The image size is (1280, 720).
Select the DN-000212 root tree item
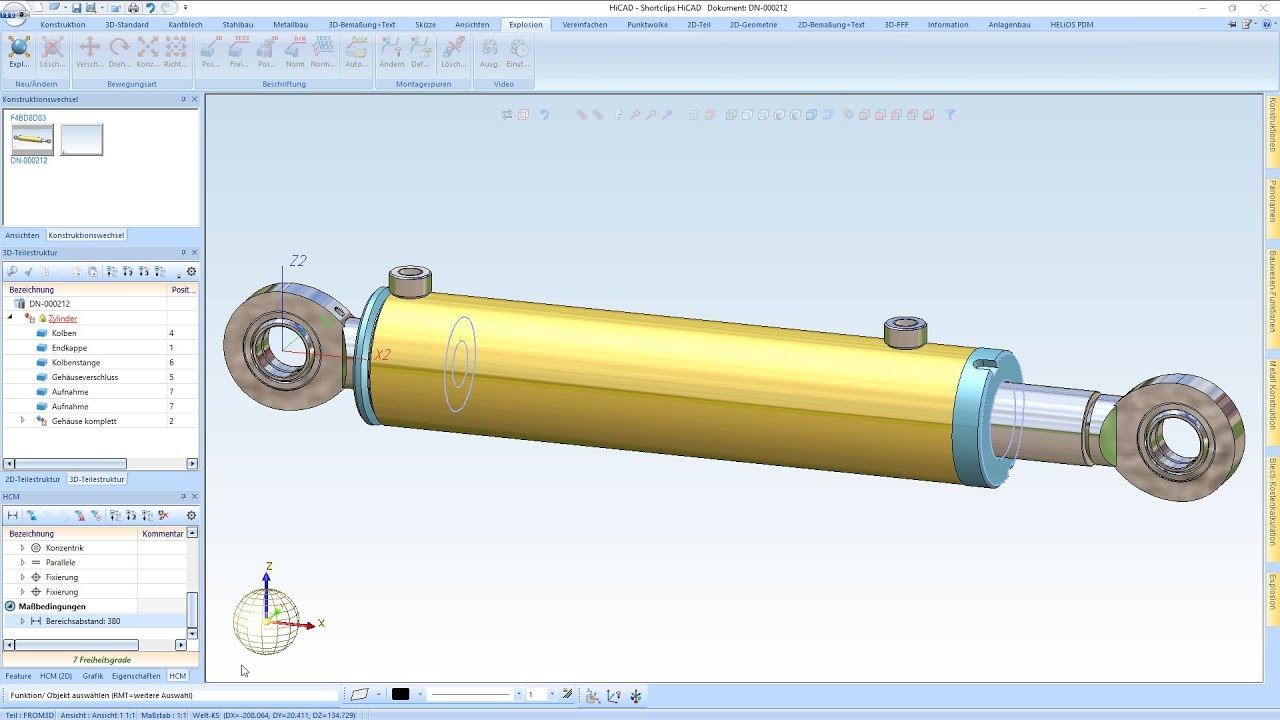point(49,303)
